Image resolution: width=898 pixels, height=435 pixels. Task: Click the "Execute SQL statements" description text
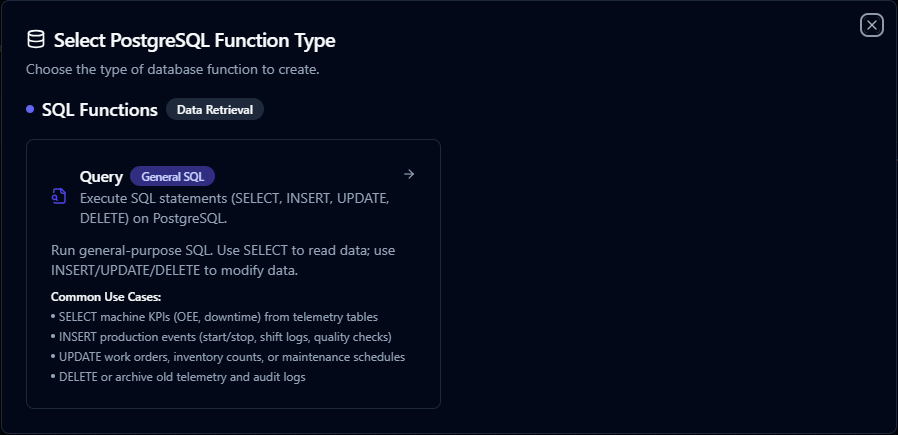tap(234, 198)
